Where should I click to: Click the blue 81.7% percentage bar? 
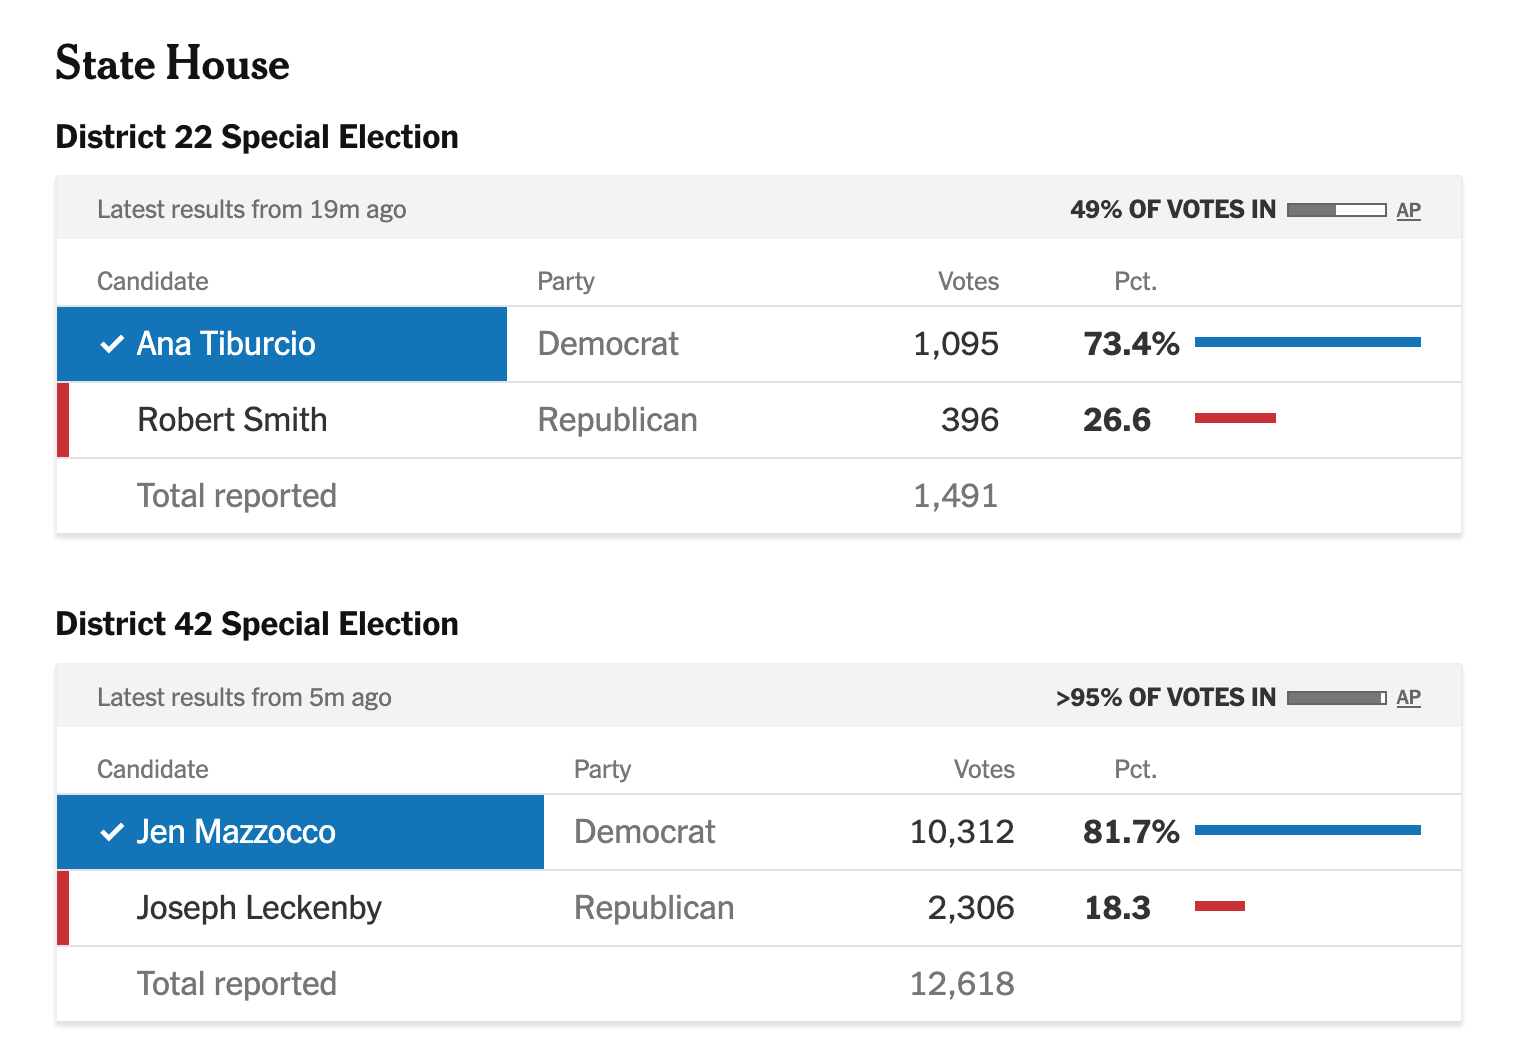click(1307, 830)
